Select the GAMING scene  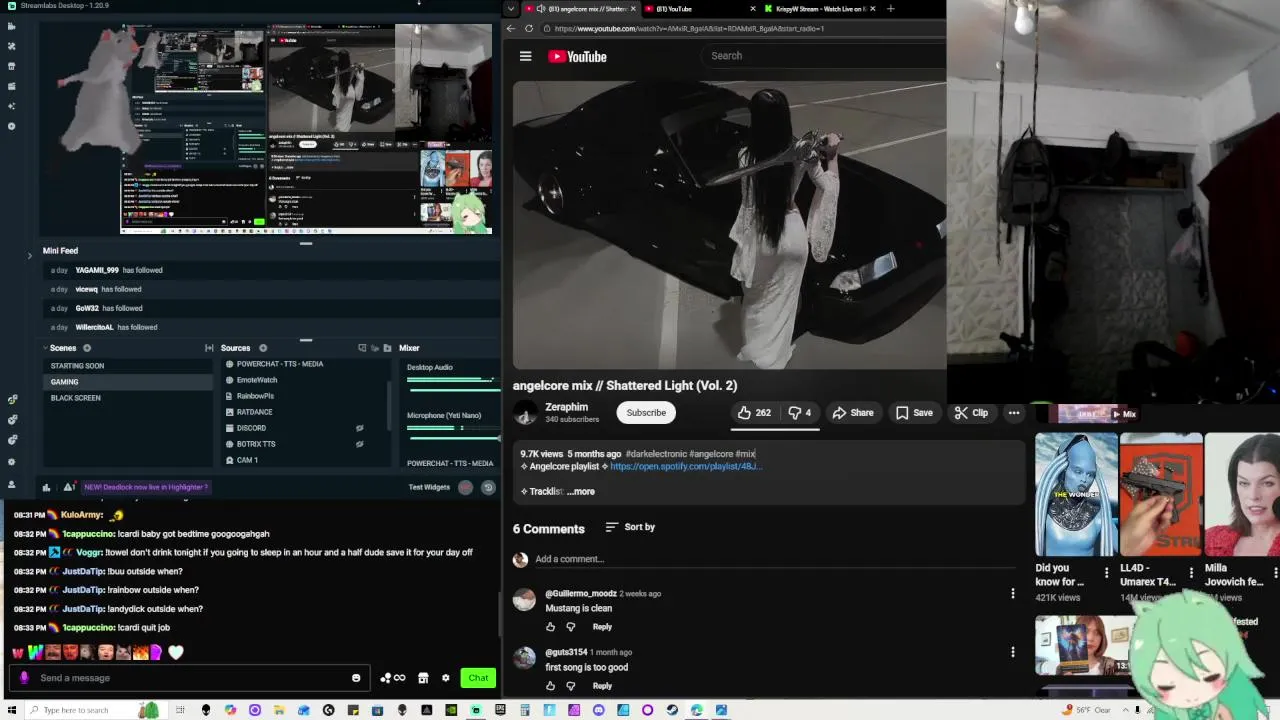(128, 382)
